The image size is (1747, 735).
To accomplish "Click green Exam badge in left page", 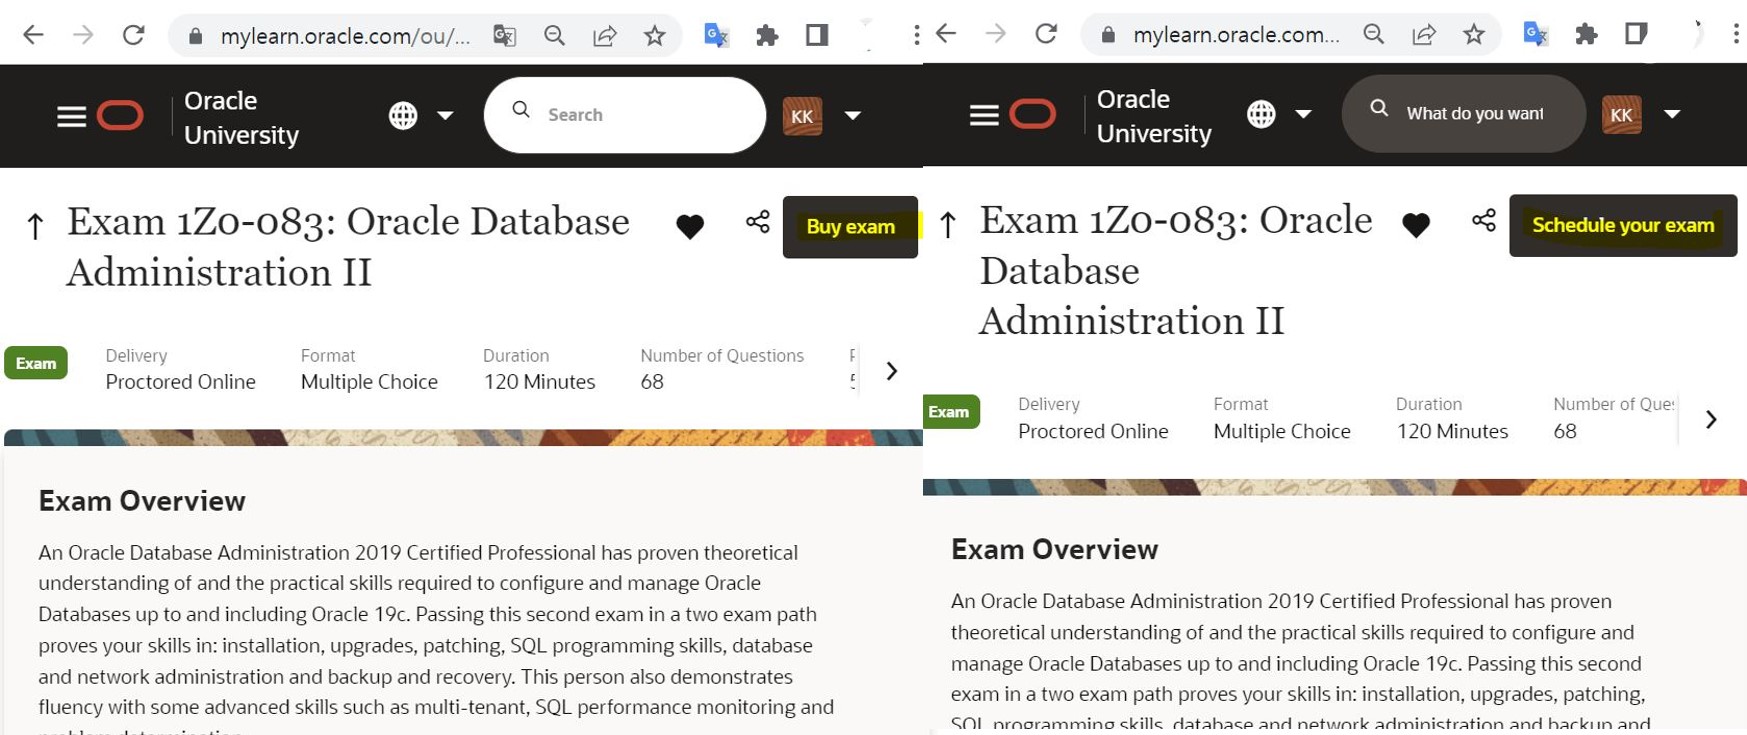I will point(36,363).
